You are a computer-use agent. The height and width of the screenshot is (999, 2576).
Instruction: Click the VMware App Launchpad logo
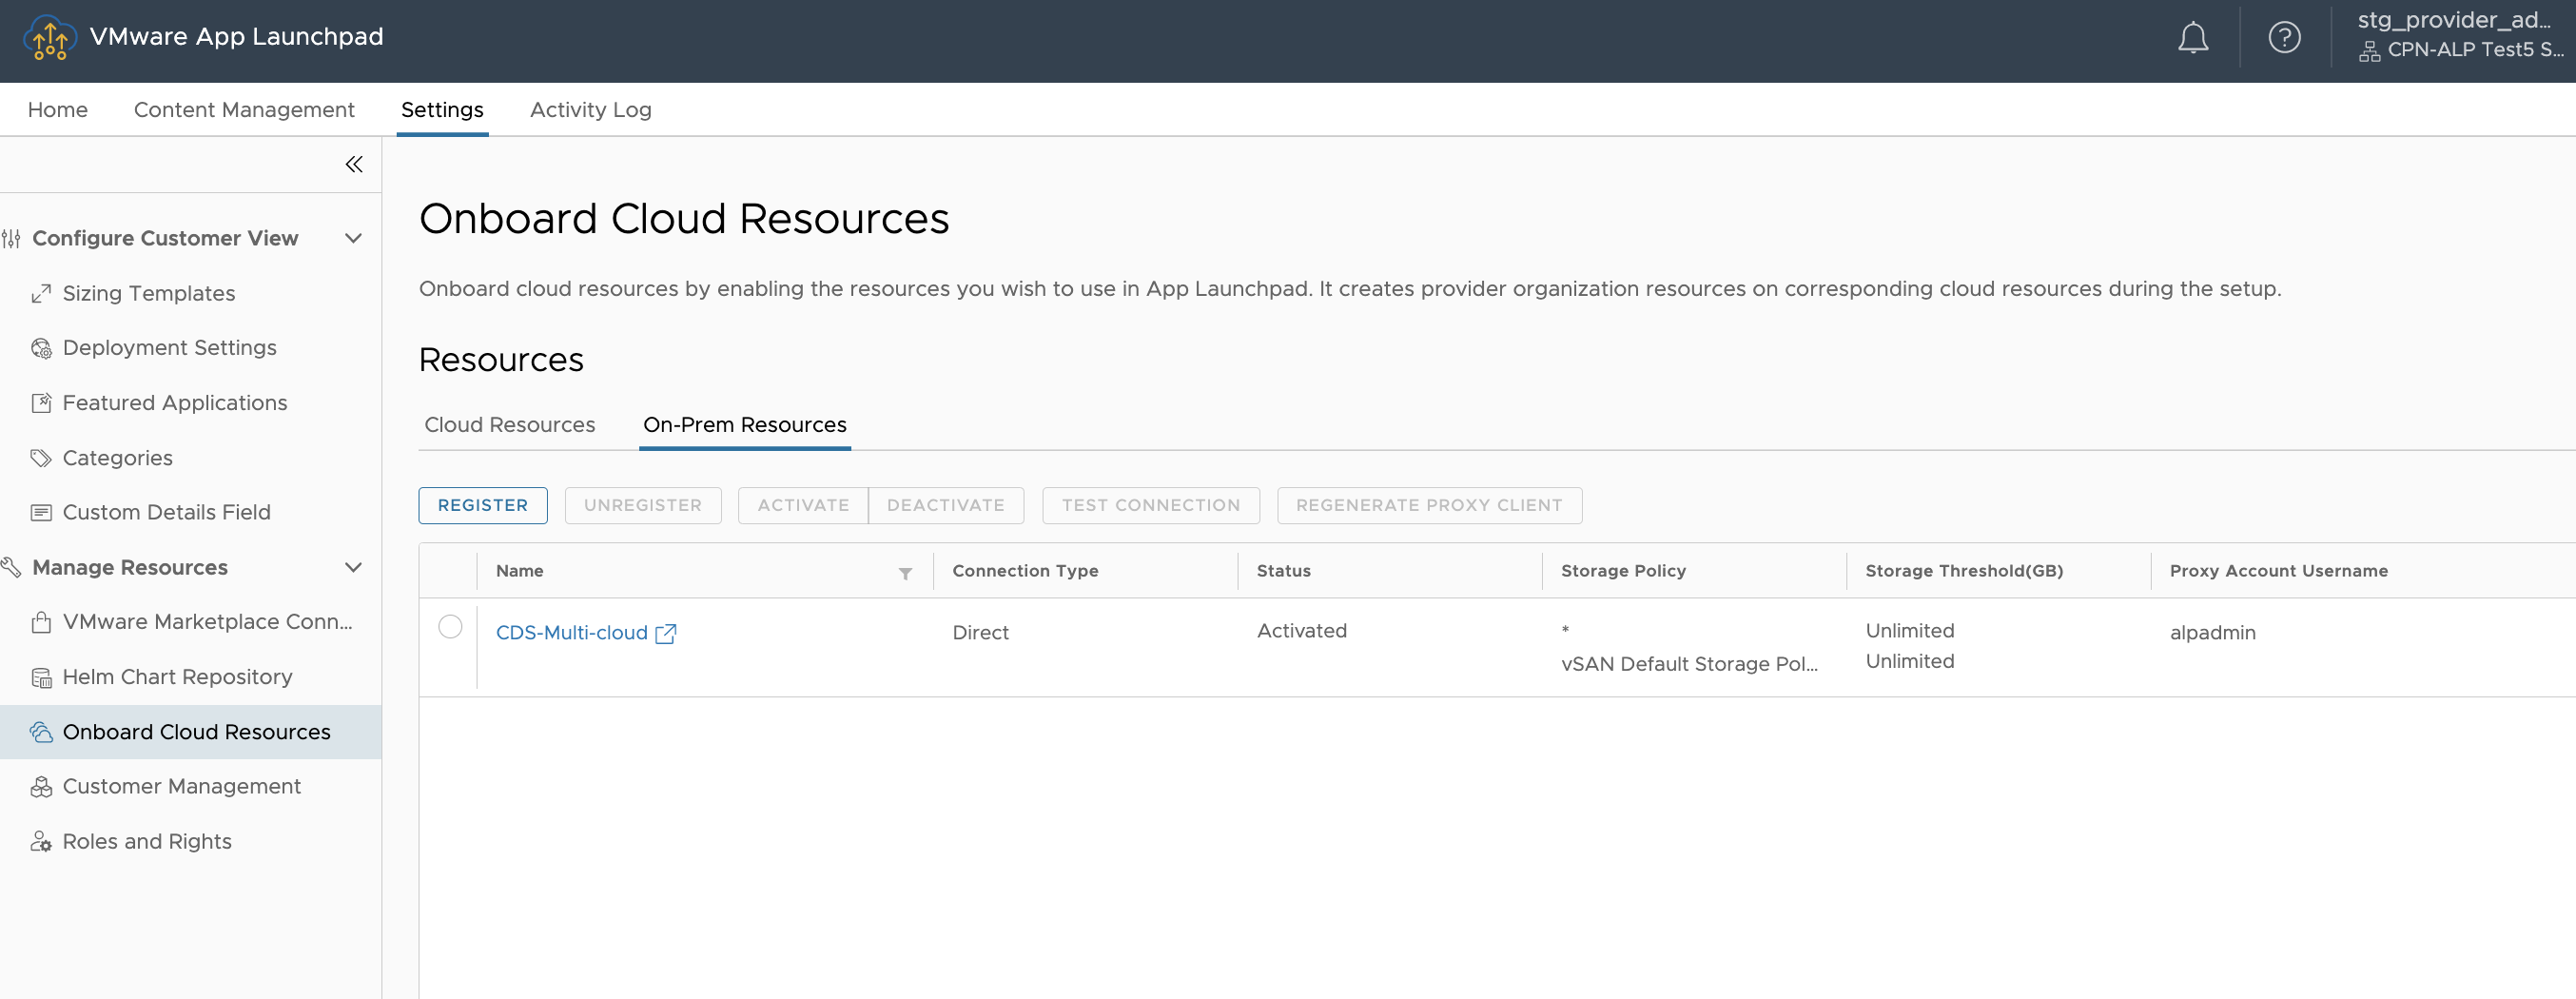(x=49, y=38)
